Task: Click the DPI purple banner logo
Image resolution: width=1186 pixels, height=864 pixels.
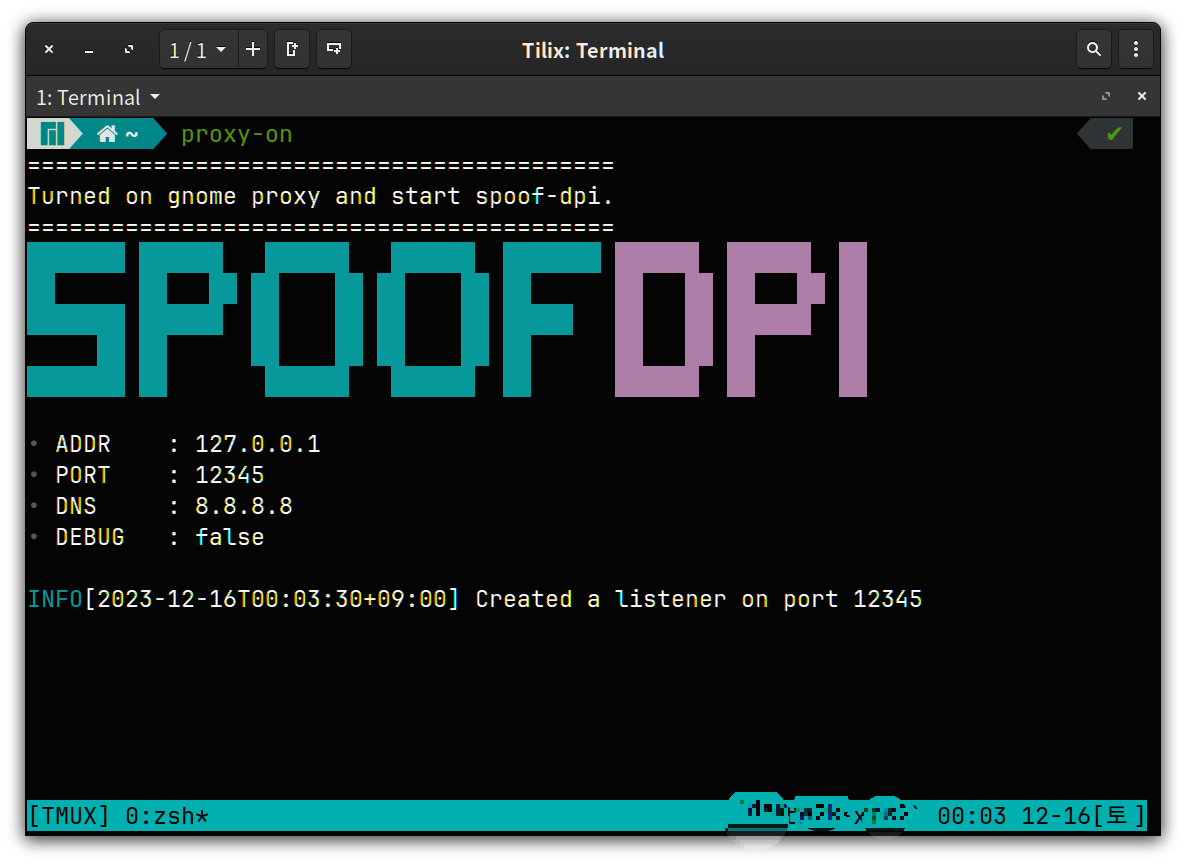Action: tap(741, 319)
